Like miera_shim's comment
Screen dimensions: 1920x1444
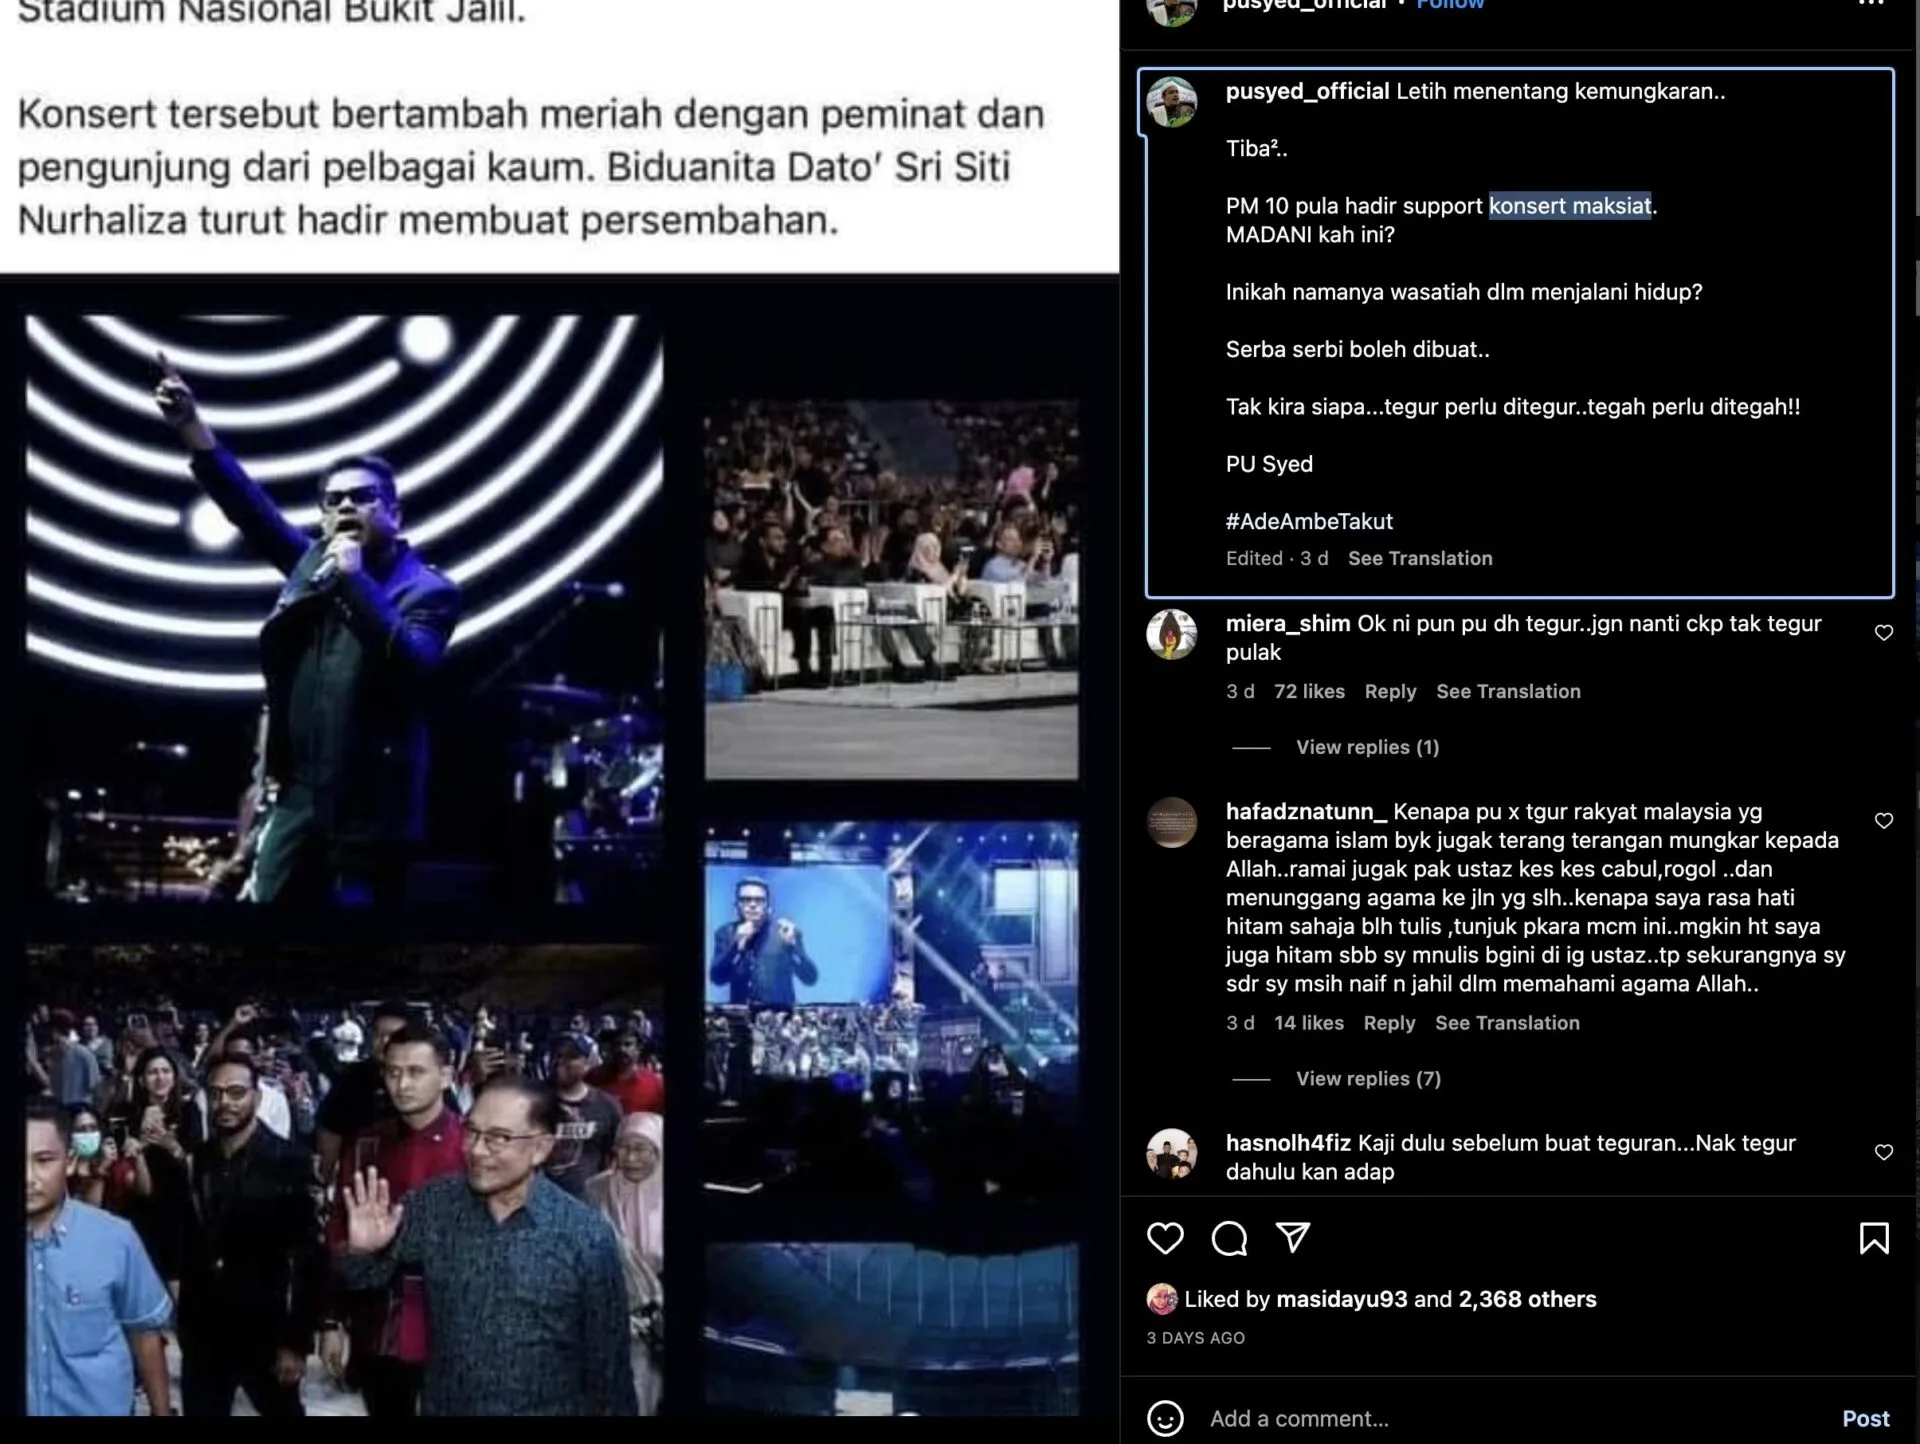(x=1884, y=633)
